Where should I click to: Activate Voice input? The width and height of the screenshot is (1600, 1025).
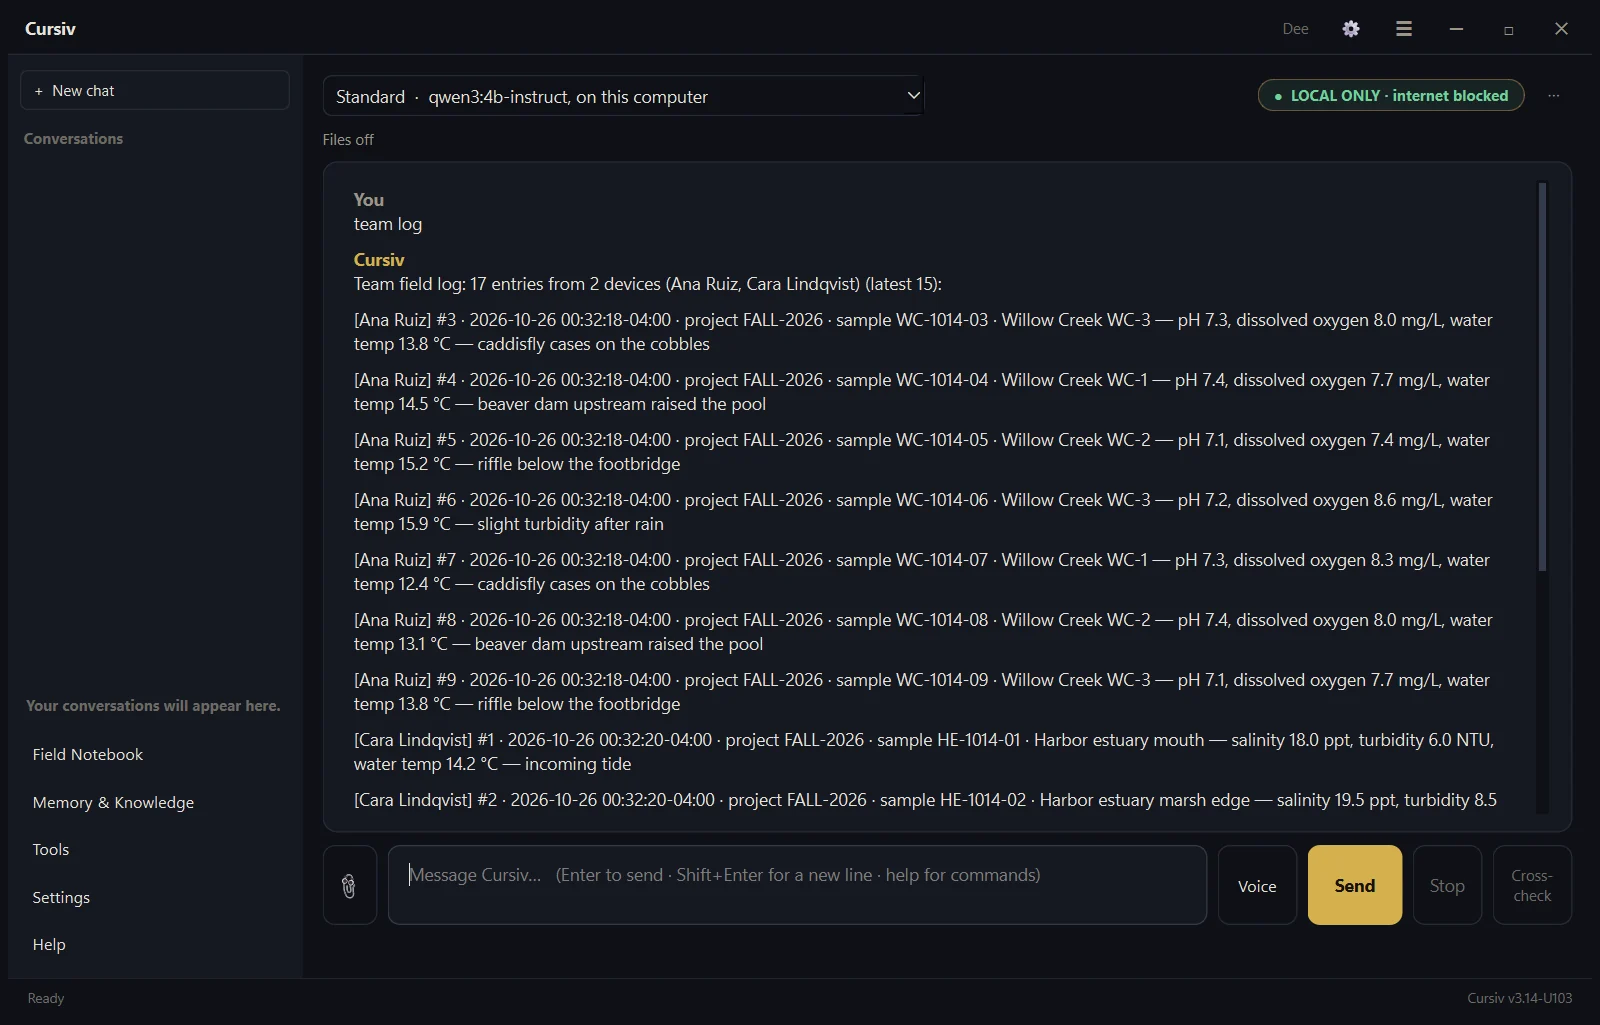click(x=1257, y=885)
